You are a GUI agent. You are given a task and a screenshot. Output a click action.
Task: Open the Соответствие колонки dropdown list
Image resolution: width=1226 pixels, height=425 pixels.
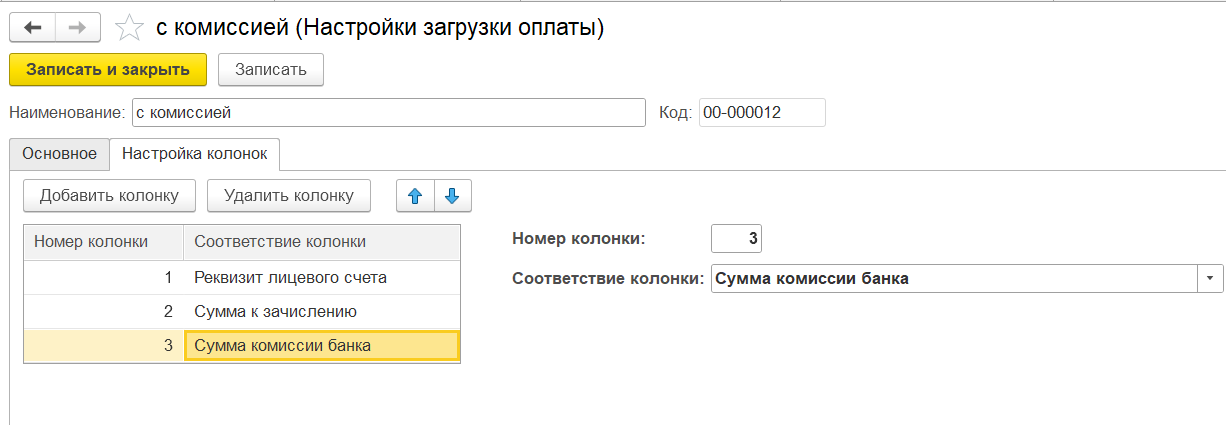tap(1210, 279)
